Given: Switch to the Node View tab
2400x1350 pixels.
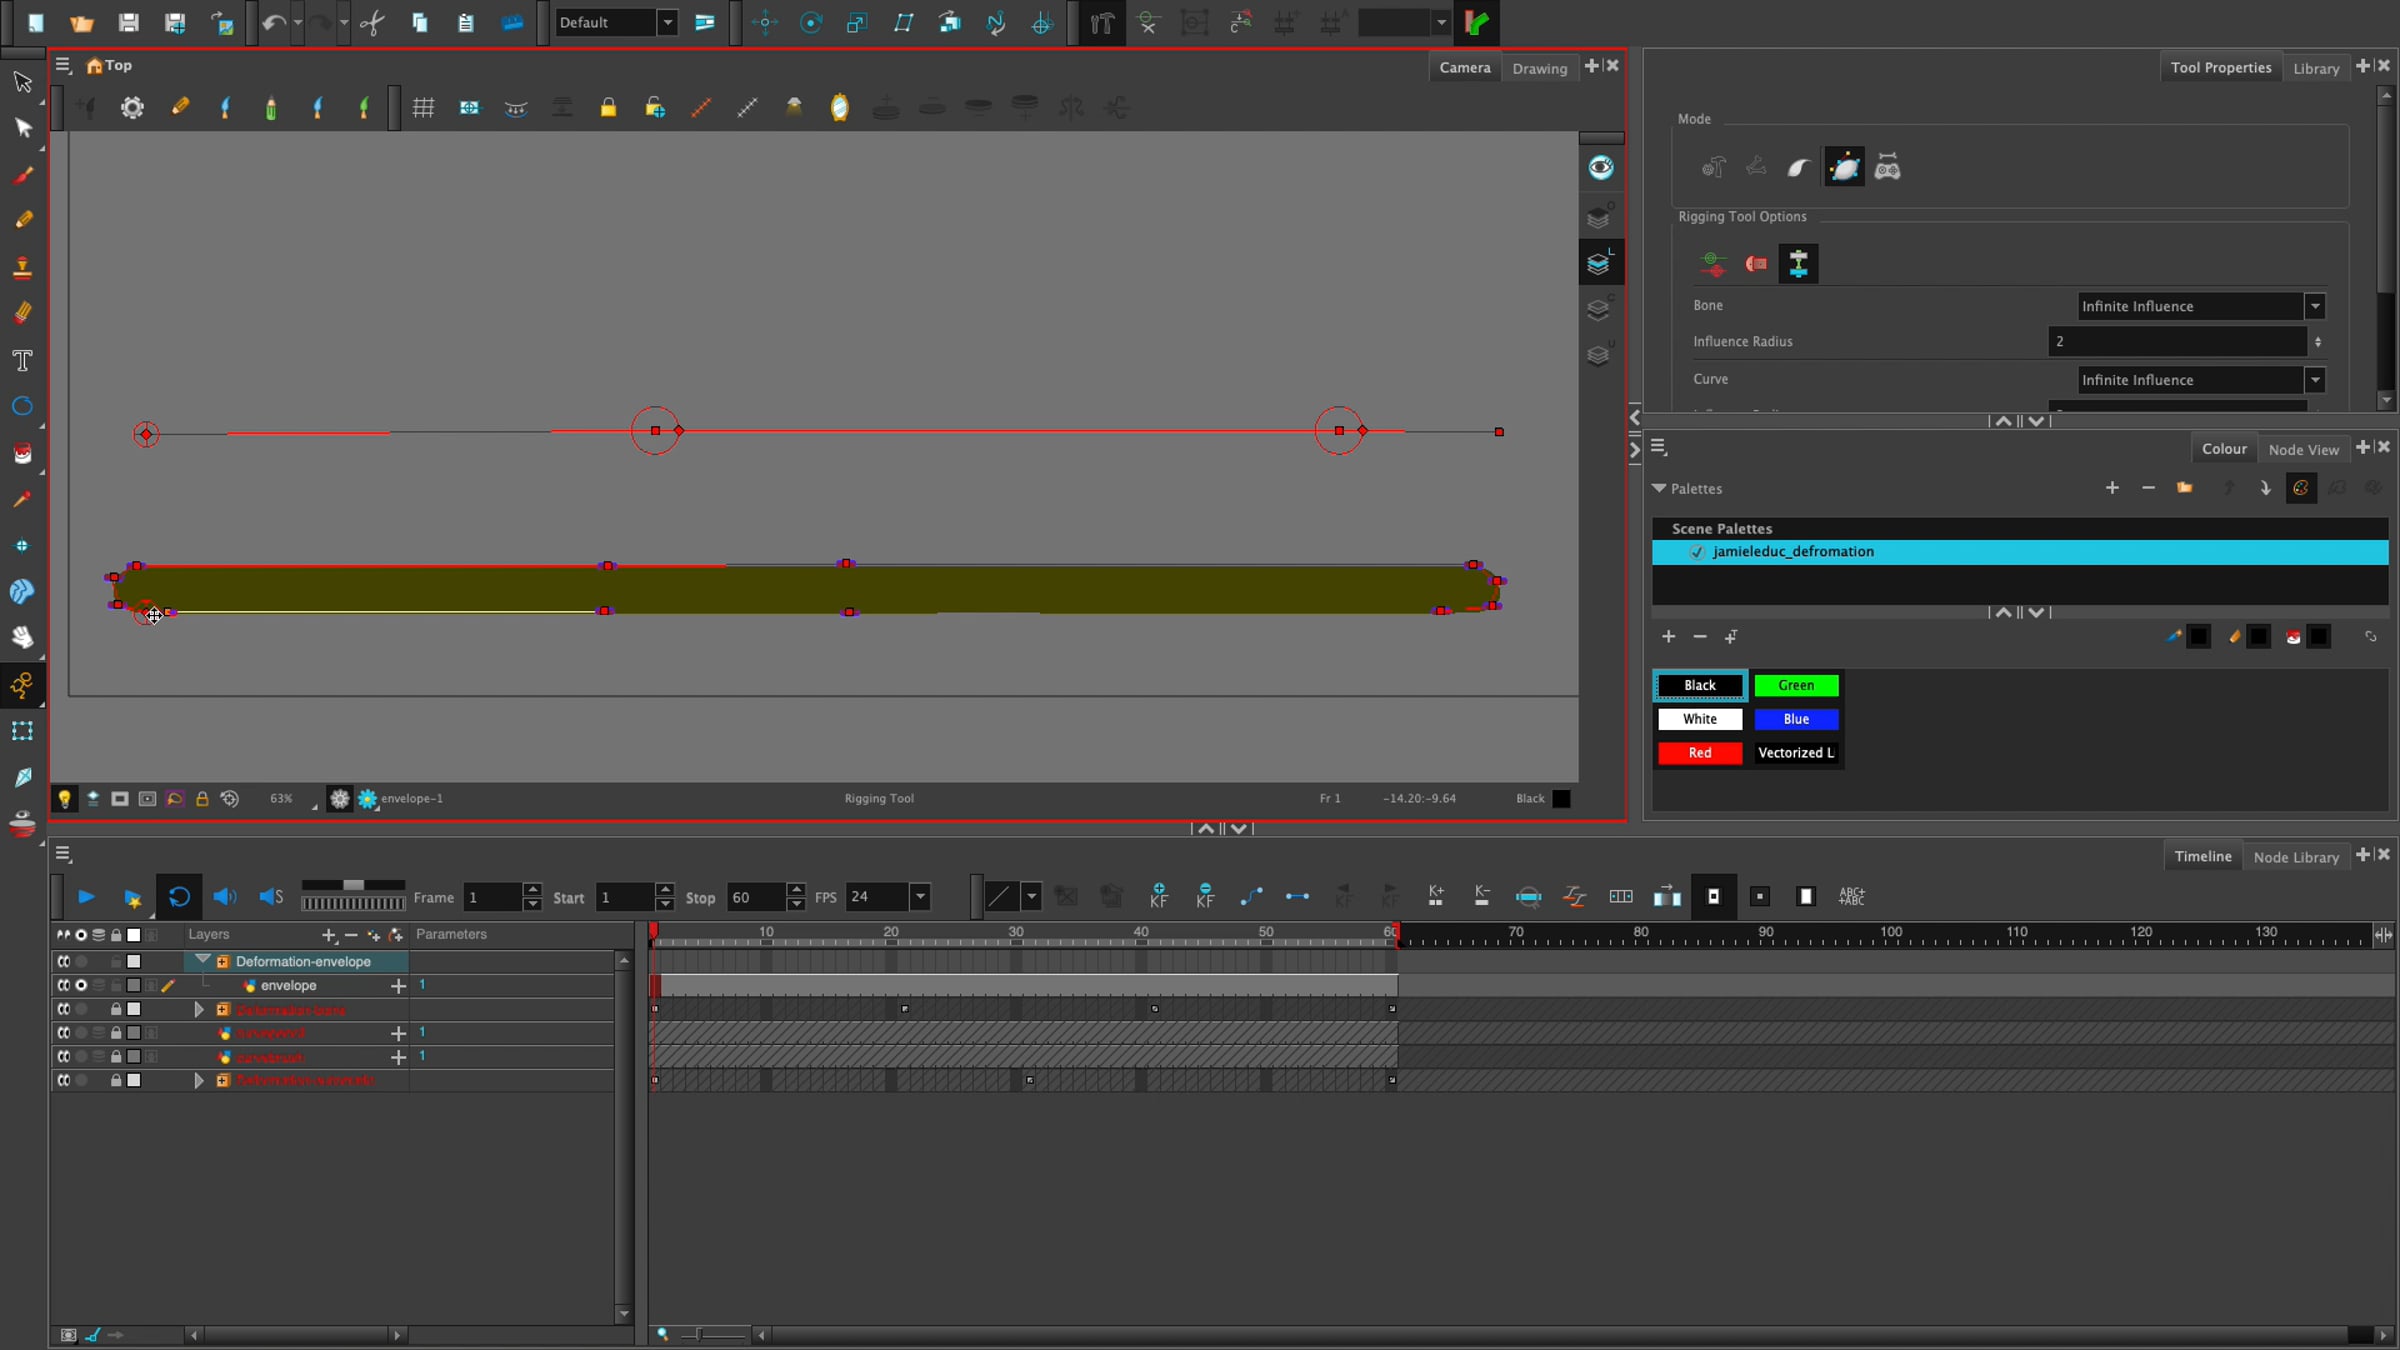Looking at the screenshot, I should (2303, 449).
